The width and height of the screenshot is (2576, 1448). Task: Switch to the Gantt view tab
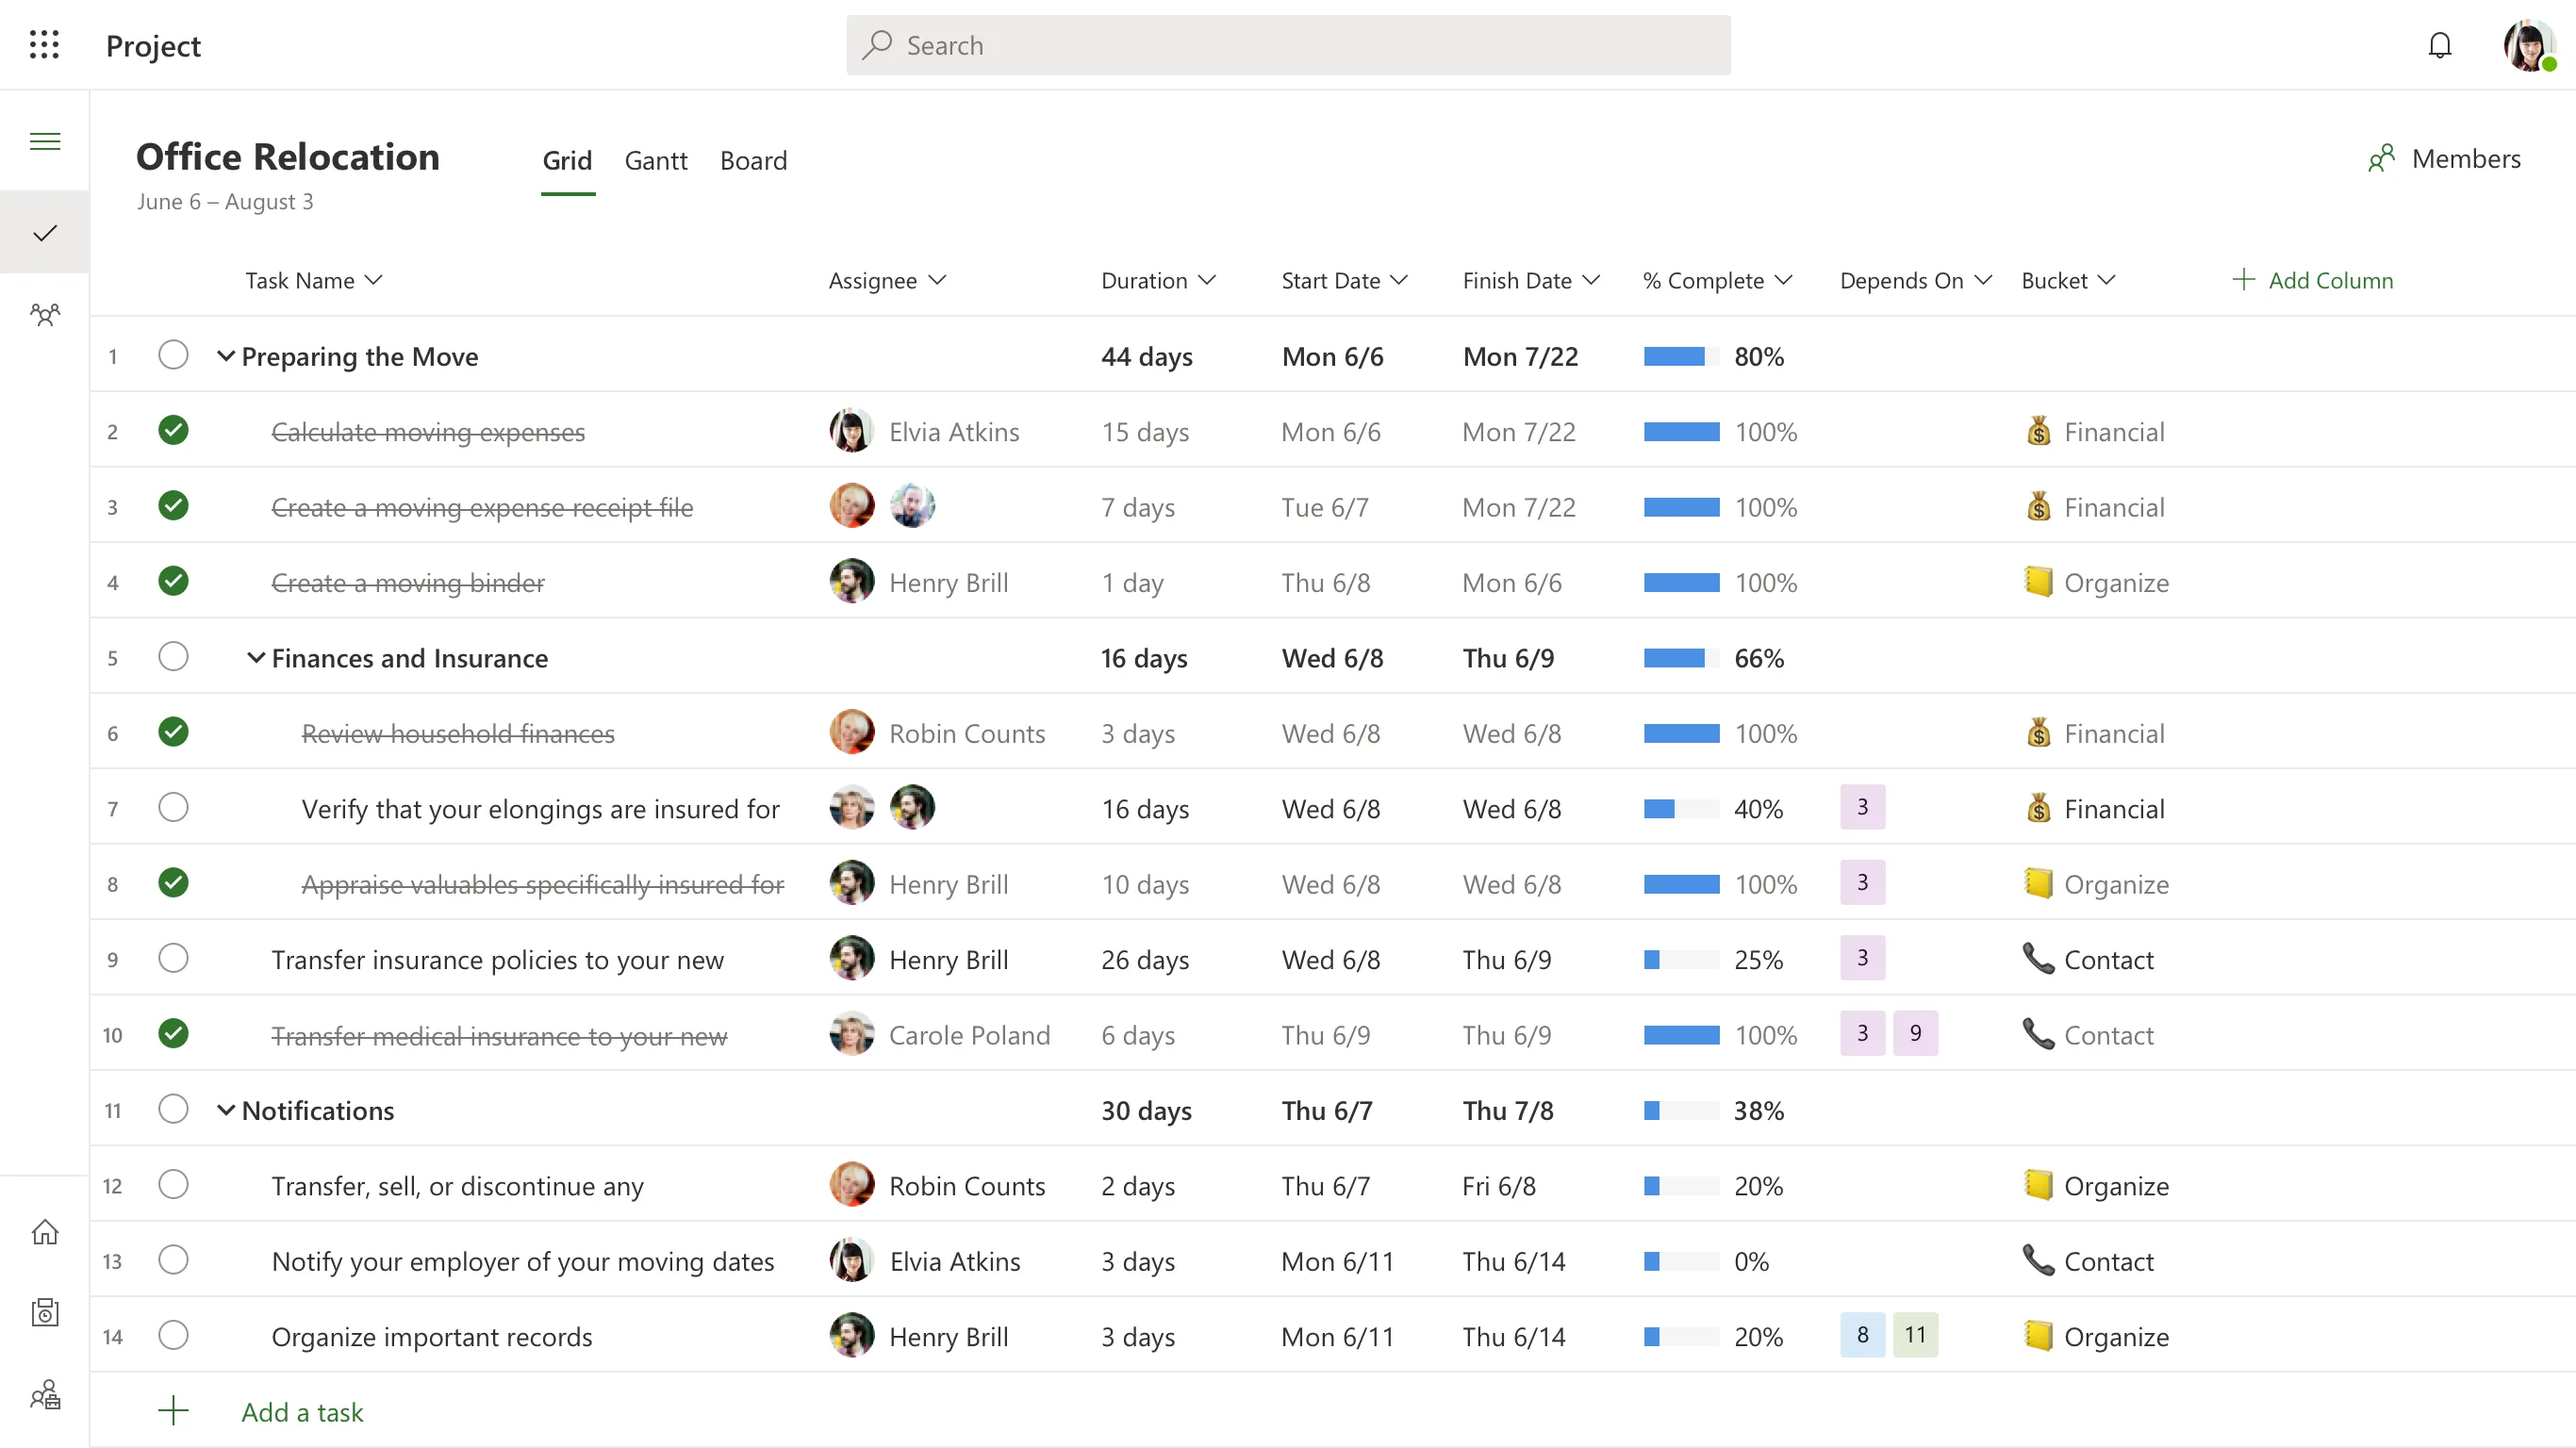[x=656, y=161]
